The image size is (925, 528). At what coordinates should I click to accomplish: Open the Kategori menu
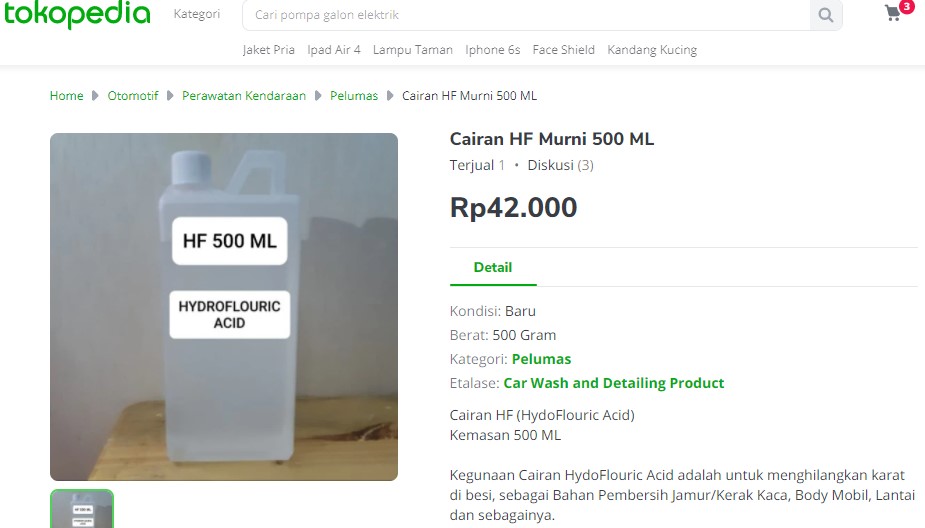pyautogui.click(x=197, y=15)
